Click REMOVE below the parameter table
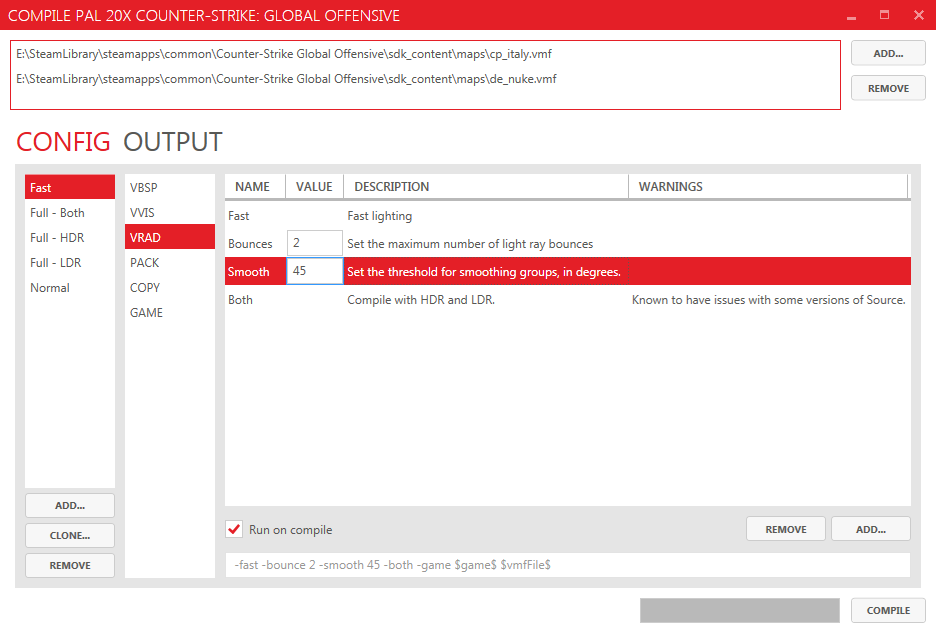936x633 pixels. [786, 529]
